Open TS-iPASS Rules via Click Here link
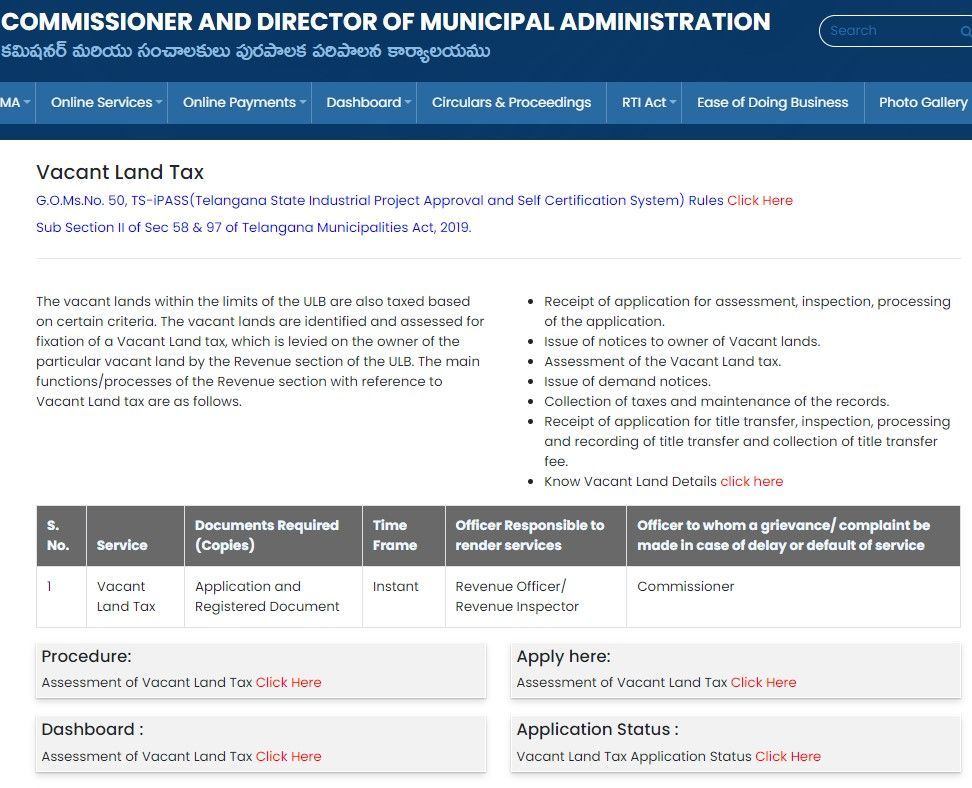 pos(760,200)
